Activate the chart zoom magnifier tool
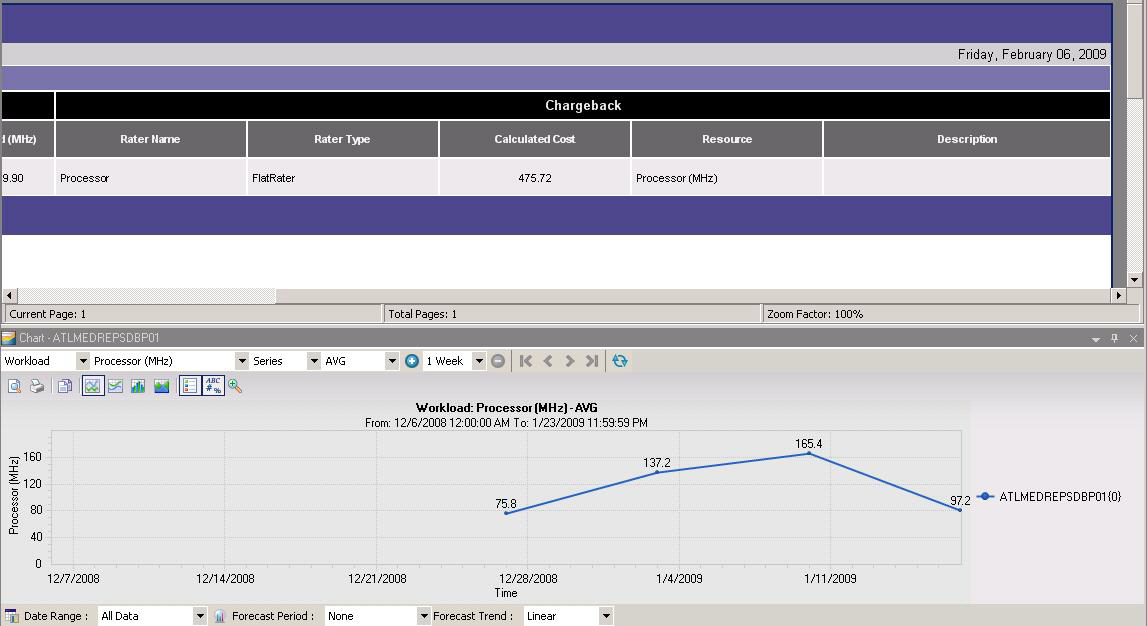This screenshot has height=626, width=1147. 235,386
